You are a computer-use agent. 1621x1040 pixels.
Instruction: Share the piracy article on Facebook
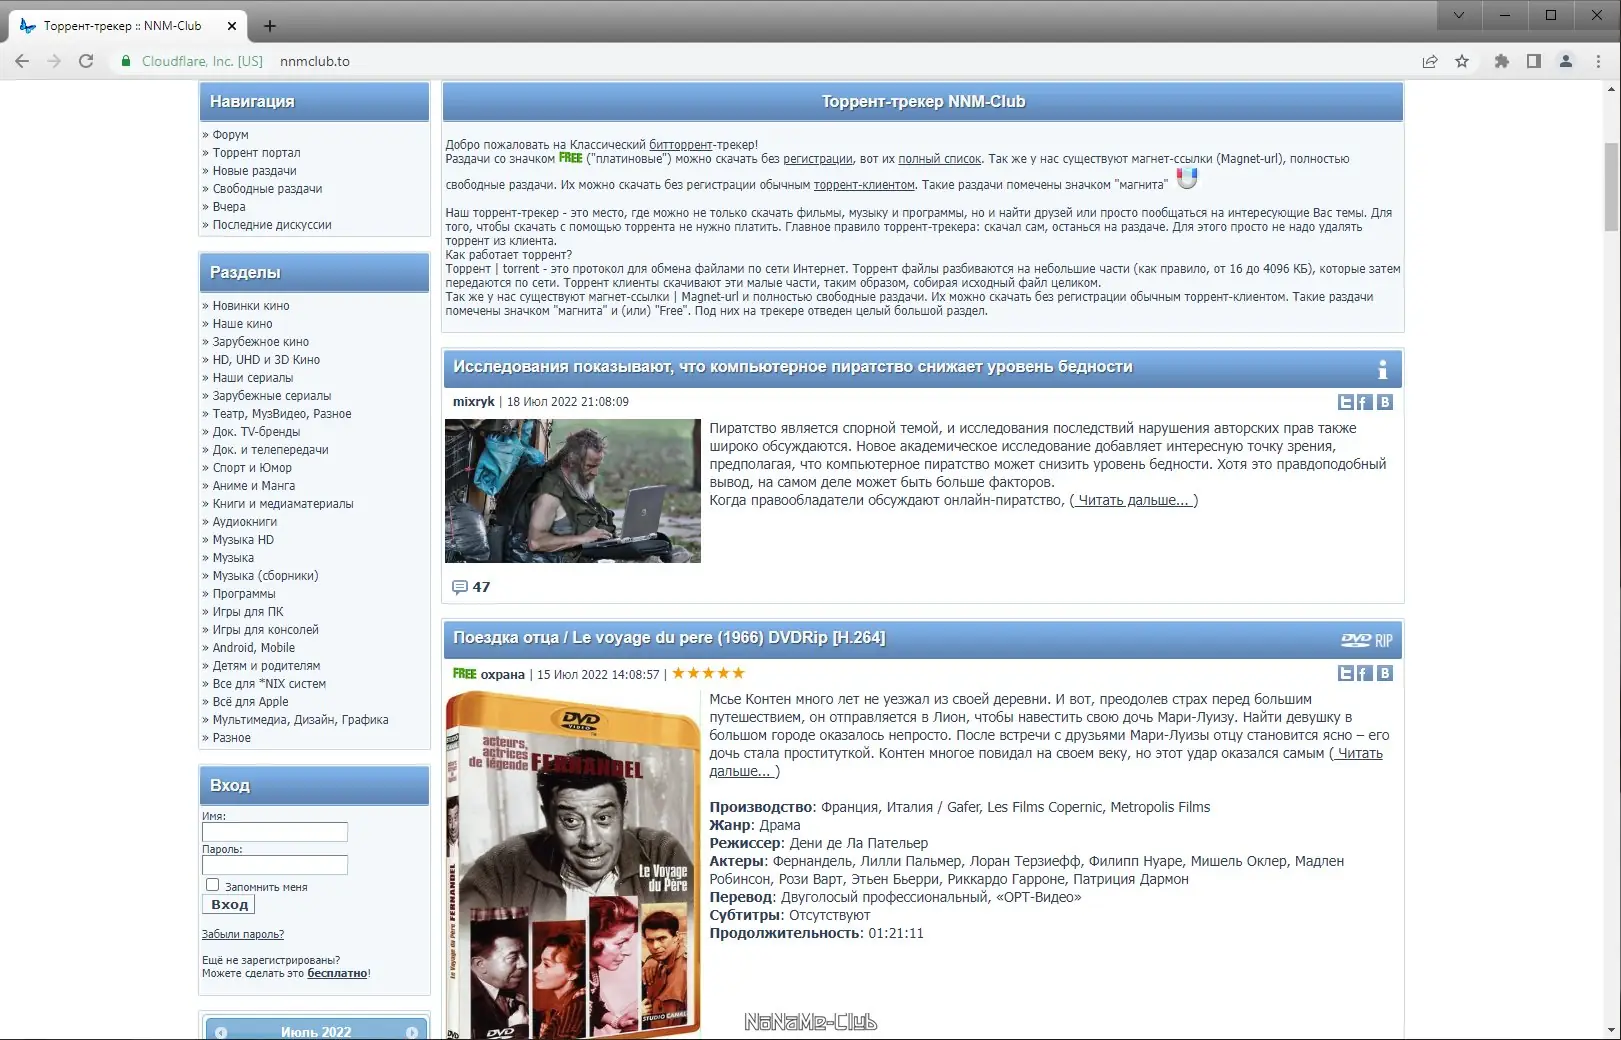[1365, 402]
